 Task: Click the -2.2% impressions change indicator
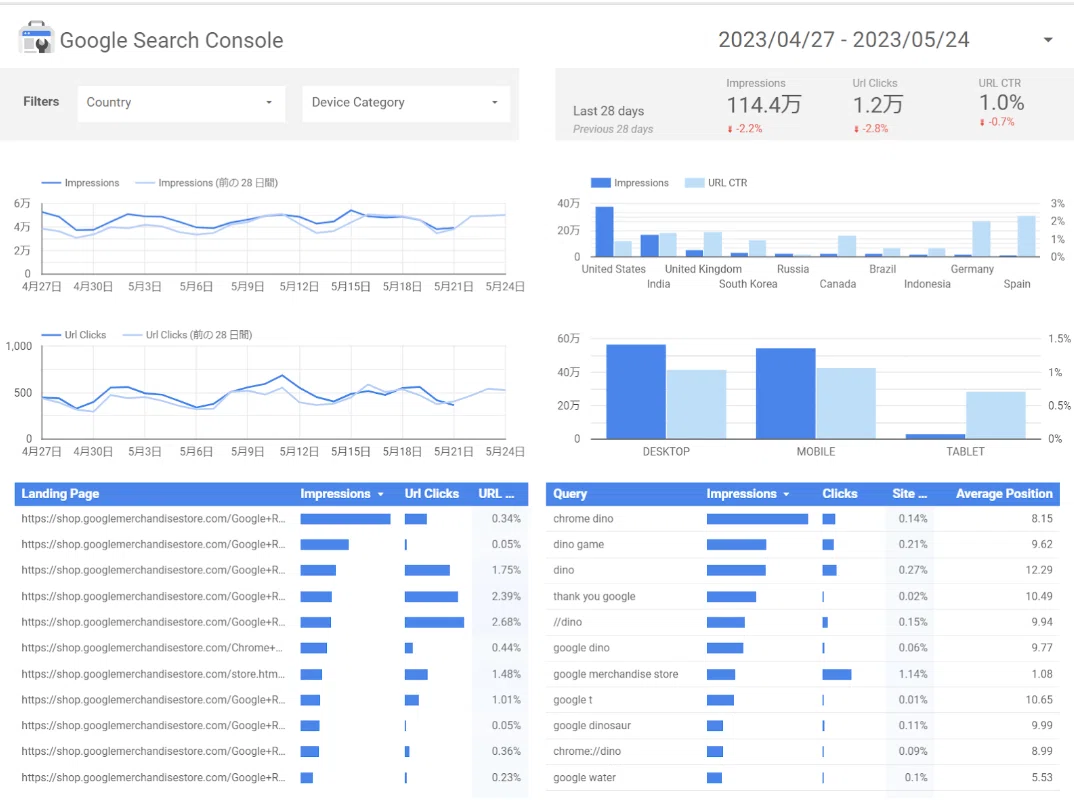click(x=745, y=129)
